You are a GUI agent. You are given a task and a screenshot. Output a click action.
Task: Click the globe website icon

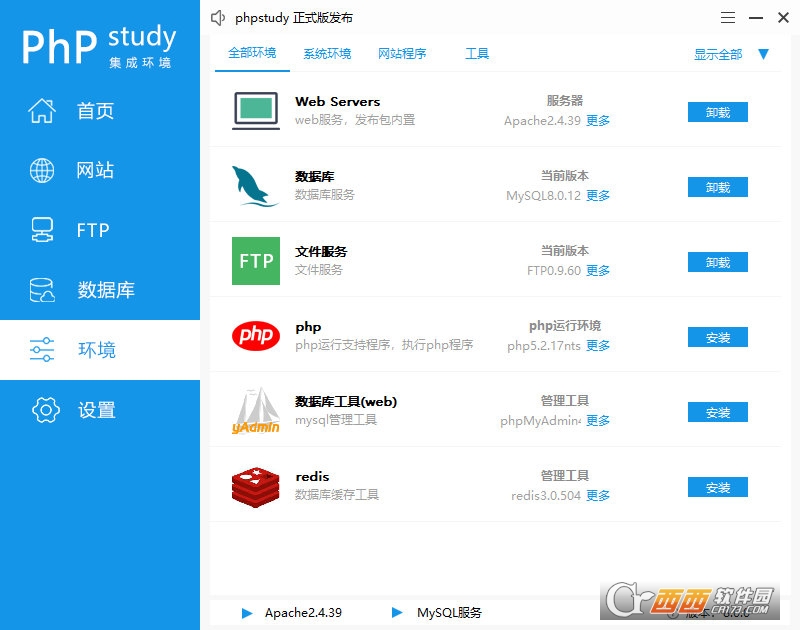click(42, 170)
